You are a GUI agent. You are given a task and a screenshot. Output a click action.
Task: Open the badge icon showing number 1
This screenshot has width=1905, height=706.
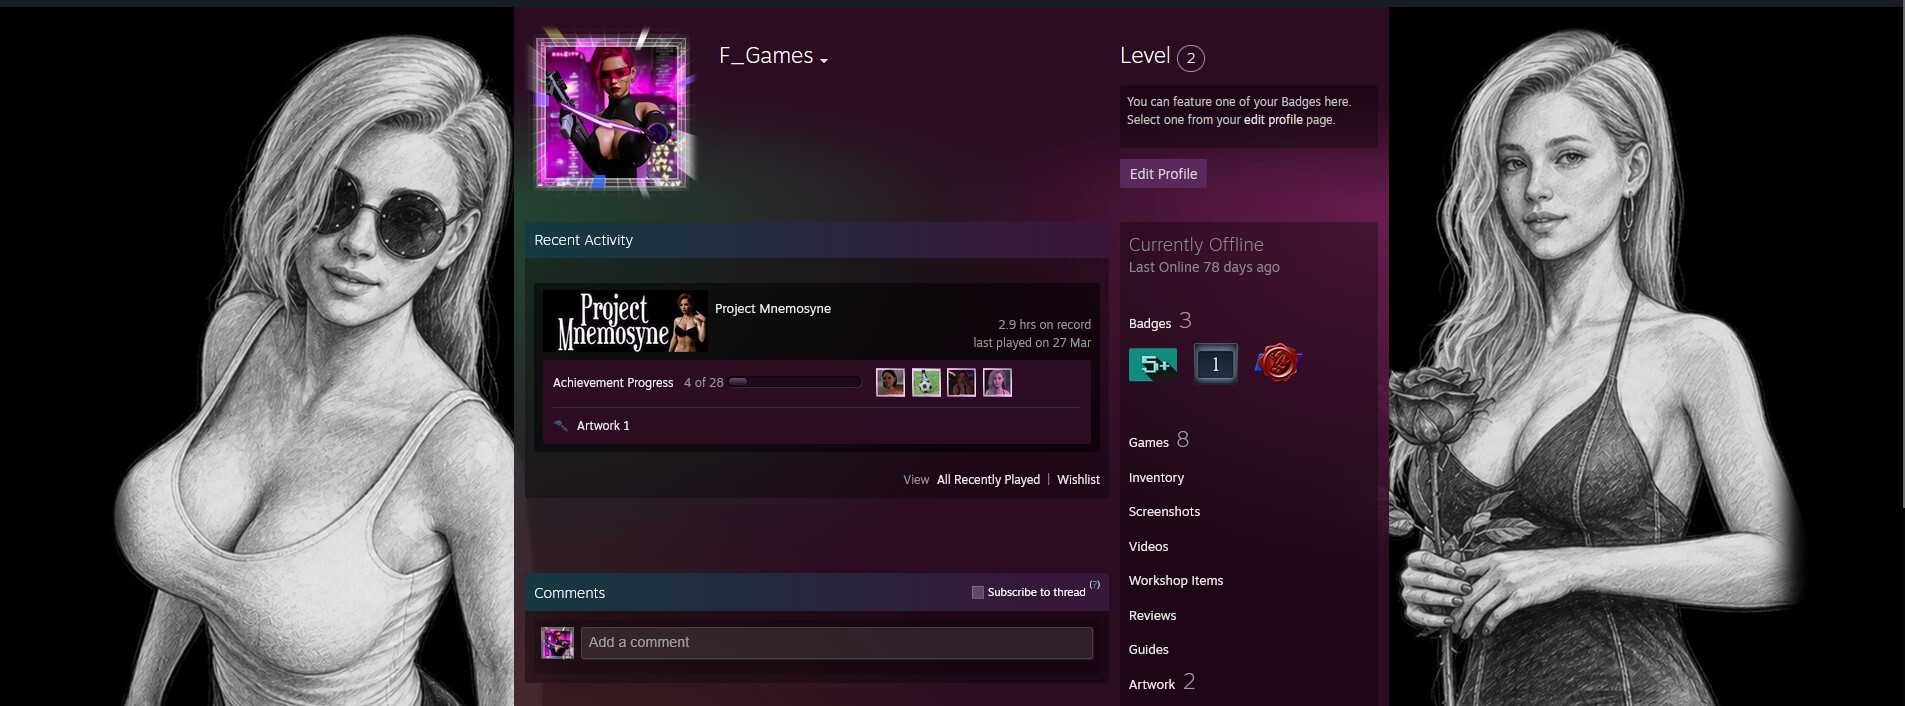[x=1215, y=364]
